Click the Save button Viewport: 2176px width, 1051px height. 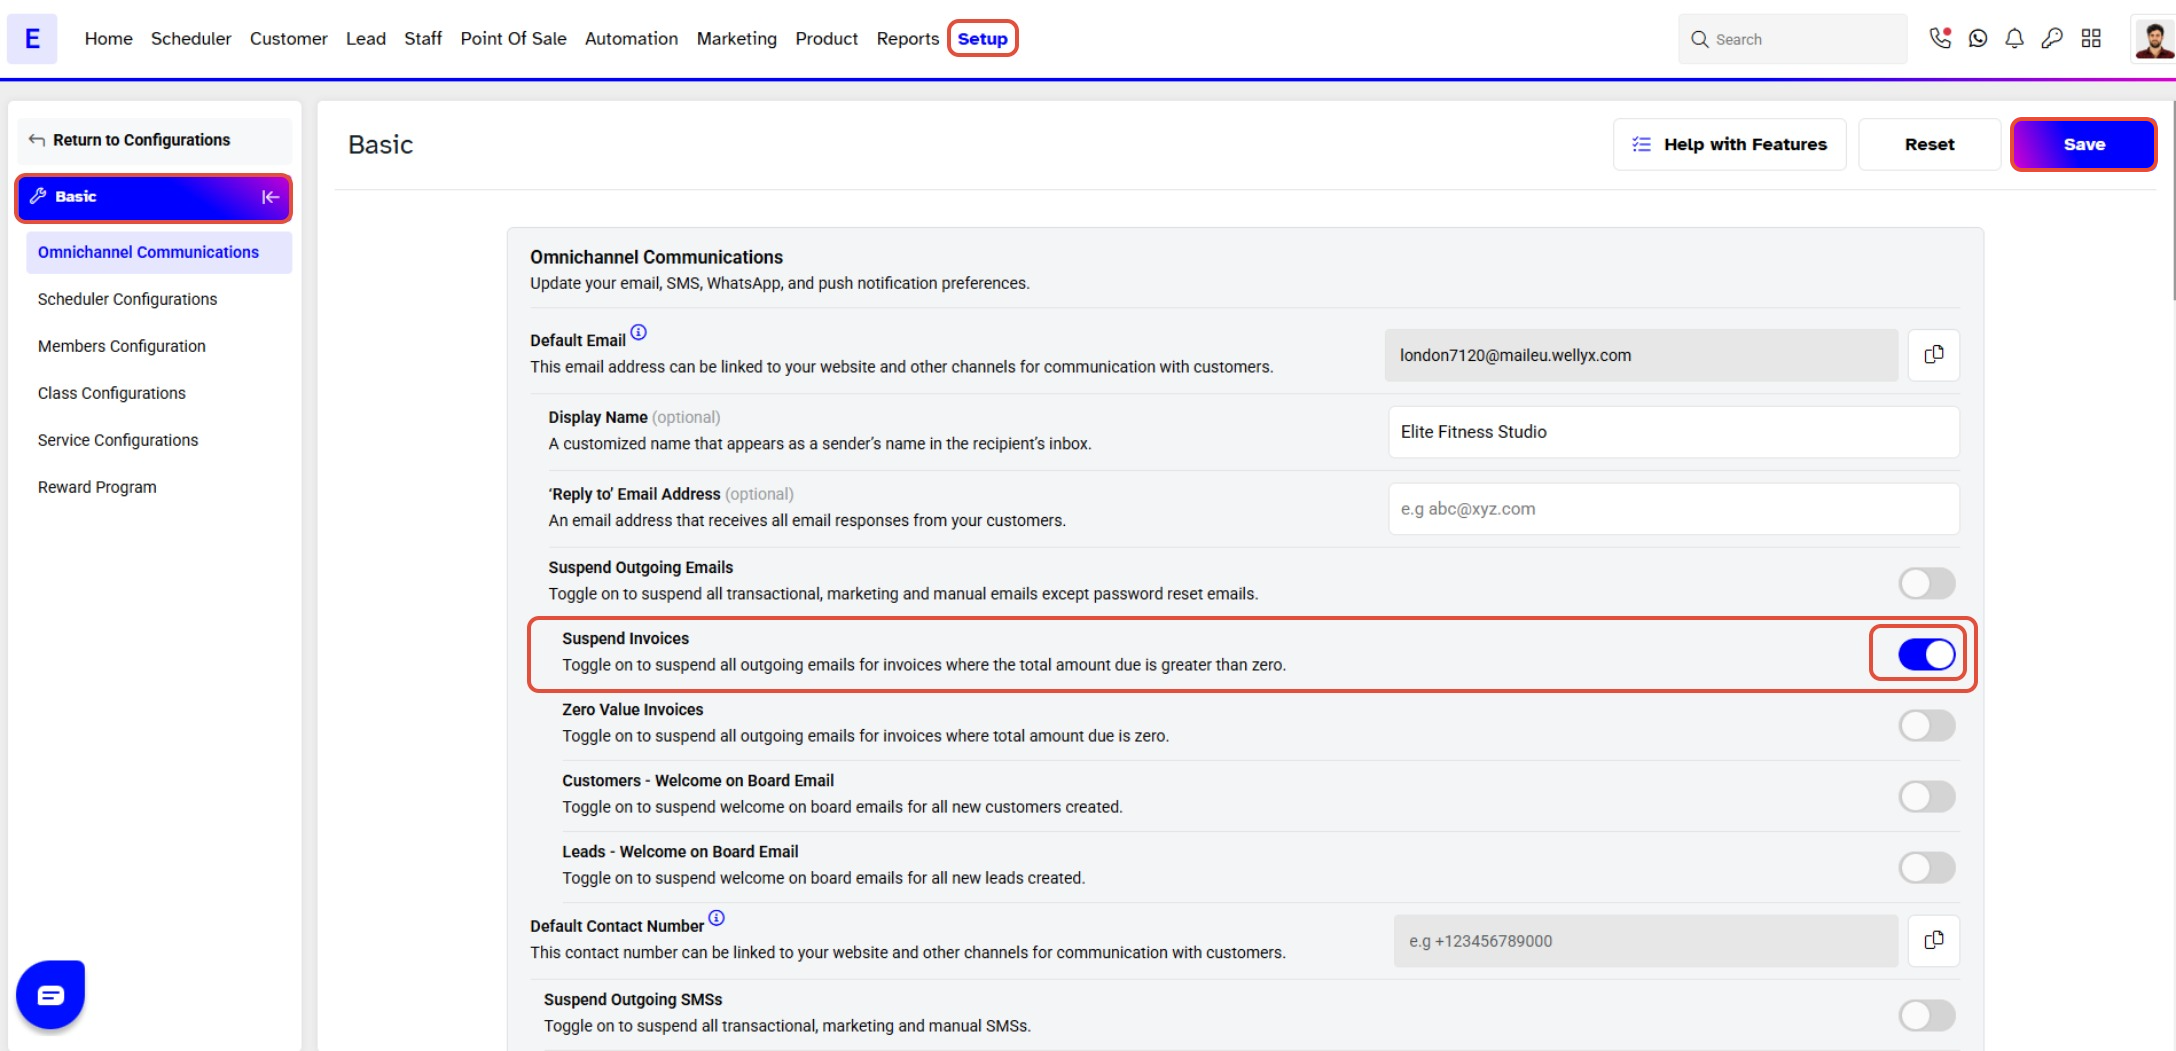coord(2083,144)
